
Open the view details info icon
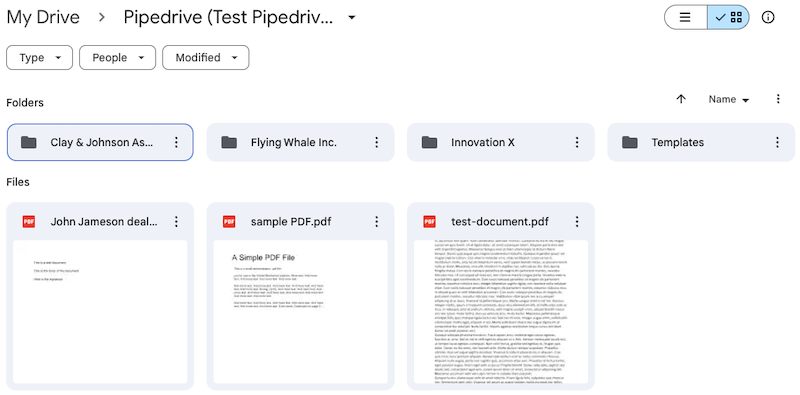coord(768,17)
